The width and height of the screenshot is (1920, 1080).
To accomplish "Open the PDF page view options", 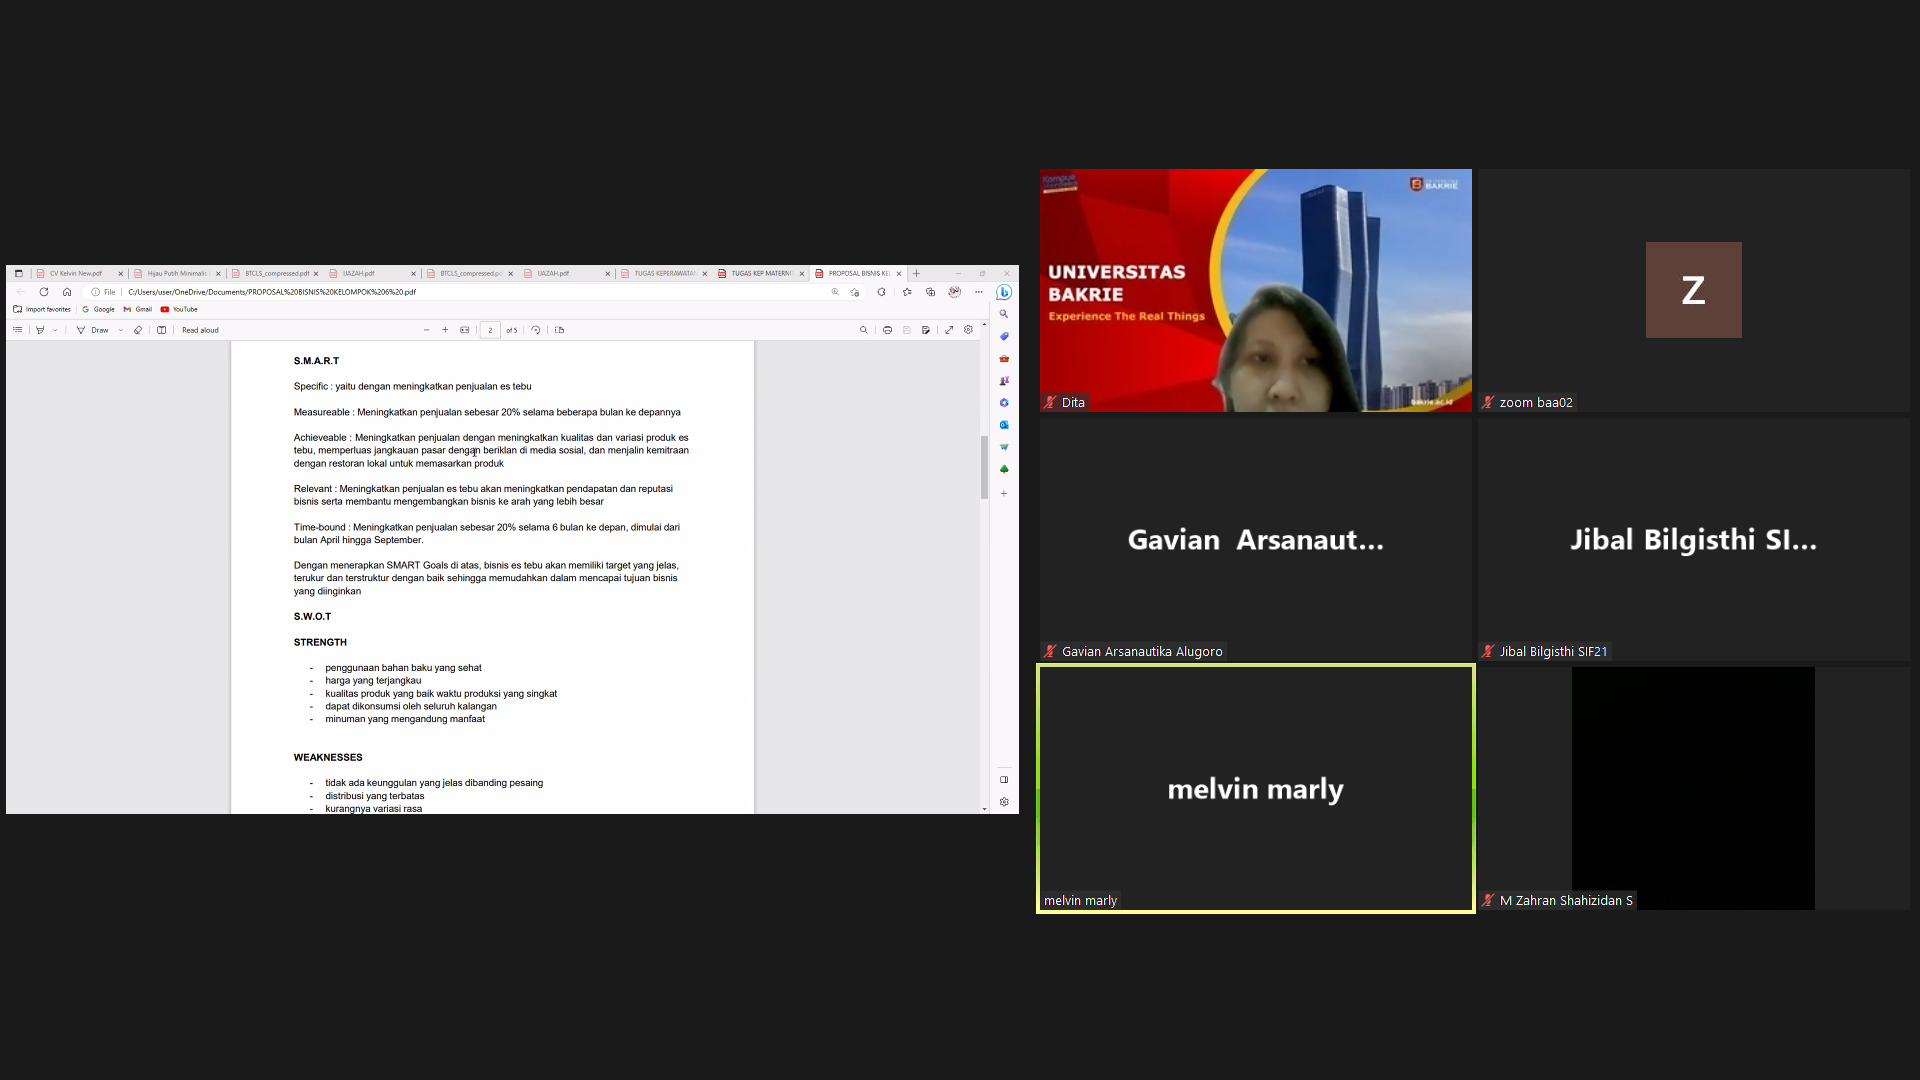I will point(560,330).
